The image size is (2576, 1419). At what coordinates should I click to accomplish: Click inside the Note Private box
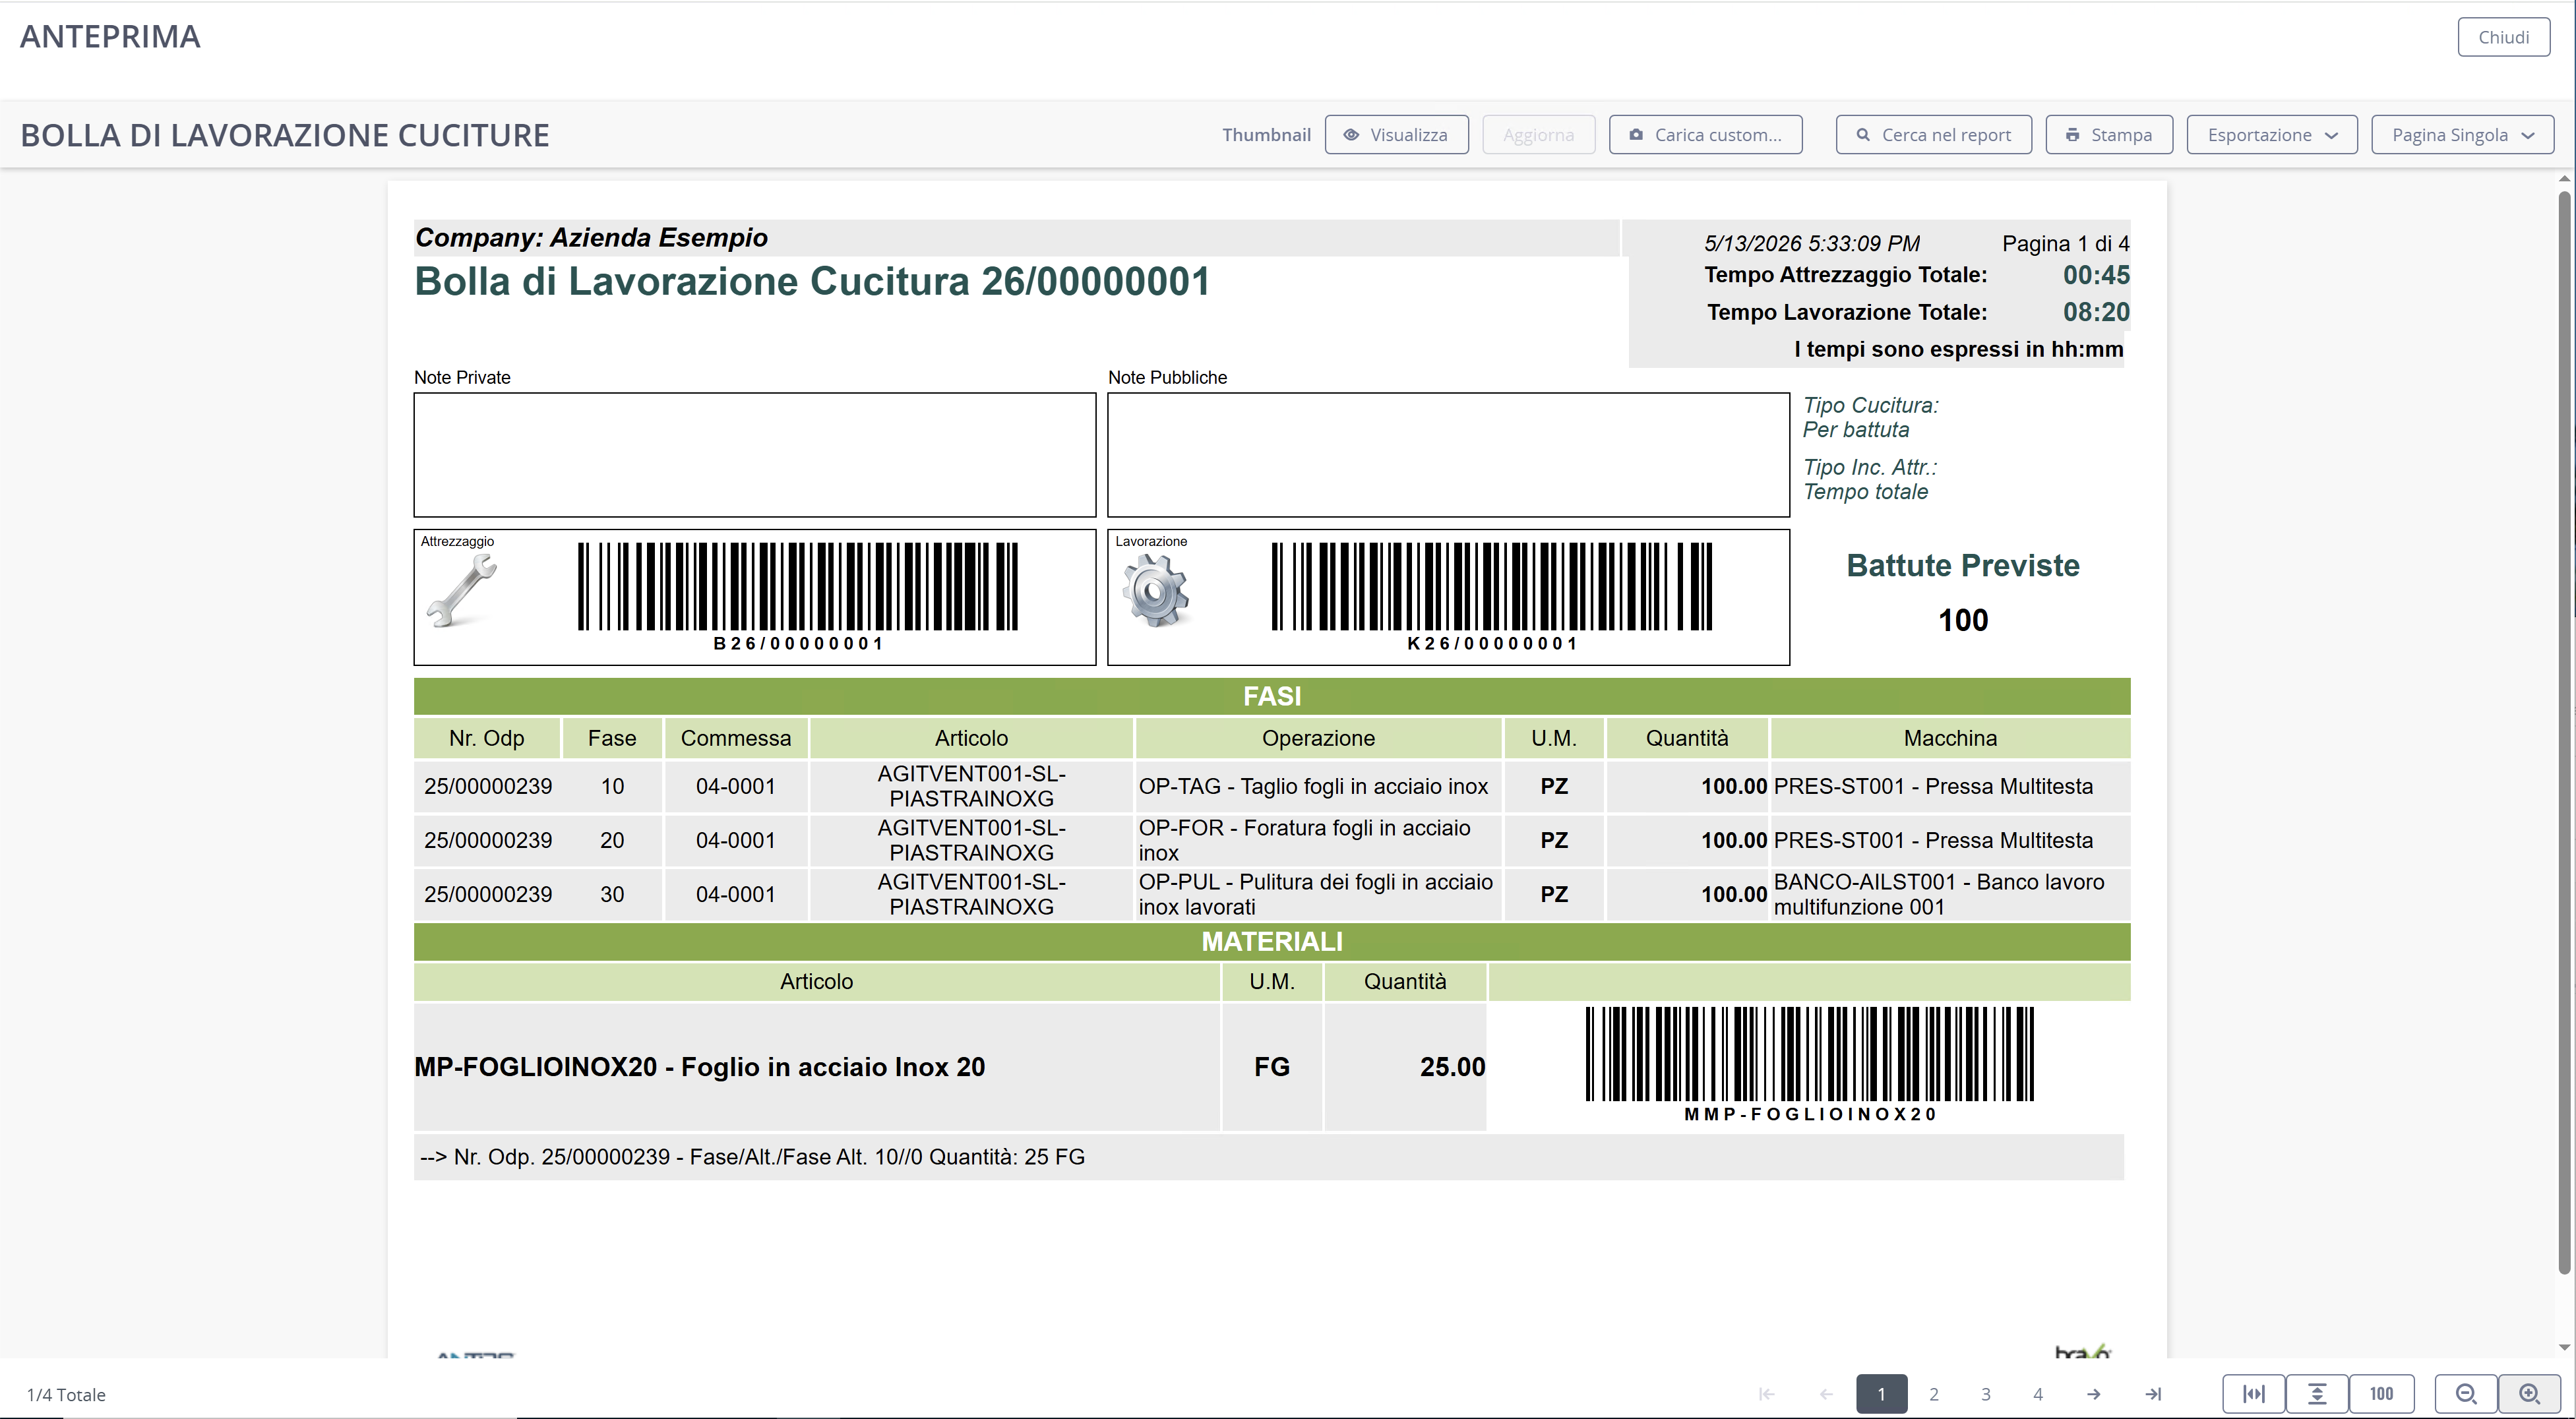click(x=755, y=455)
